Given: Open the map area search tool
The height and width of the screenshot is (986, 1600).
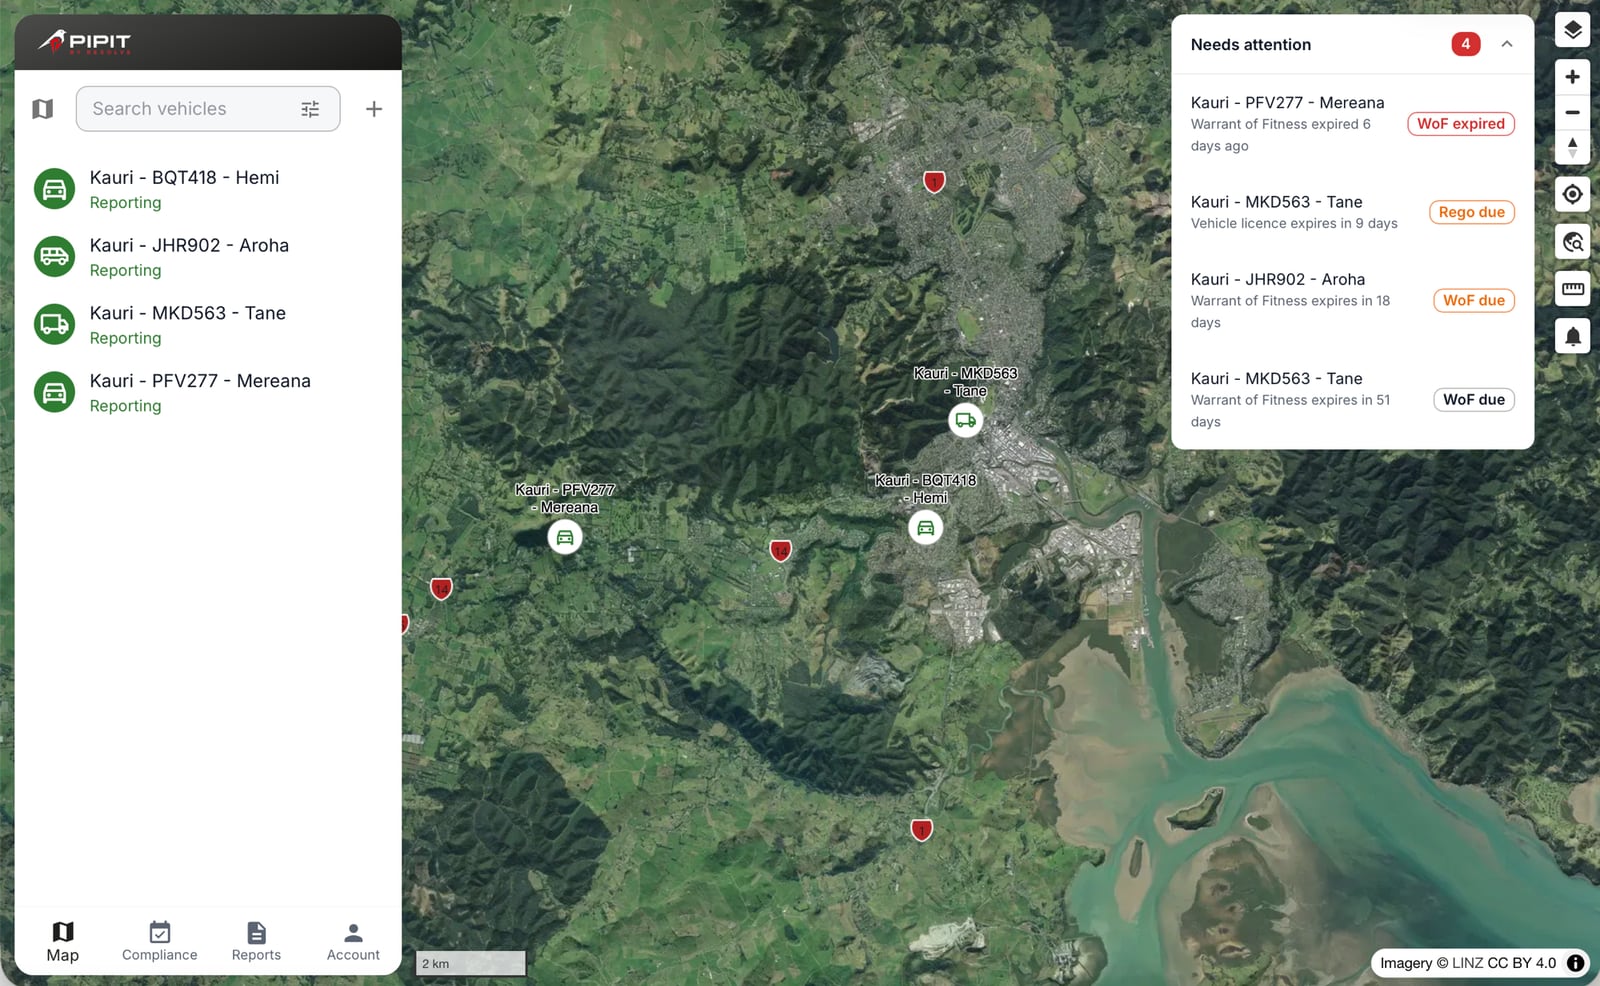Looking at the screenshot, I should [x=1572, y=242].
